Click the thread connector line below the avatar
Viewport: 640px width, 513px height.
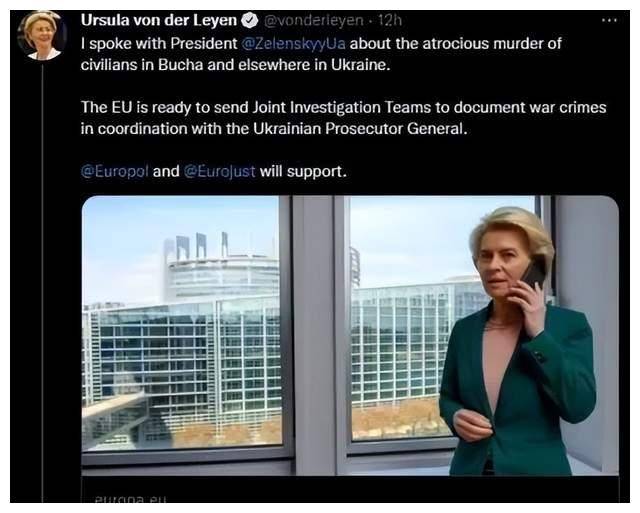point(42,282)
